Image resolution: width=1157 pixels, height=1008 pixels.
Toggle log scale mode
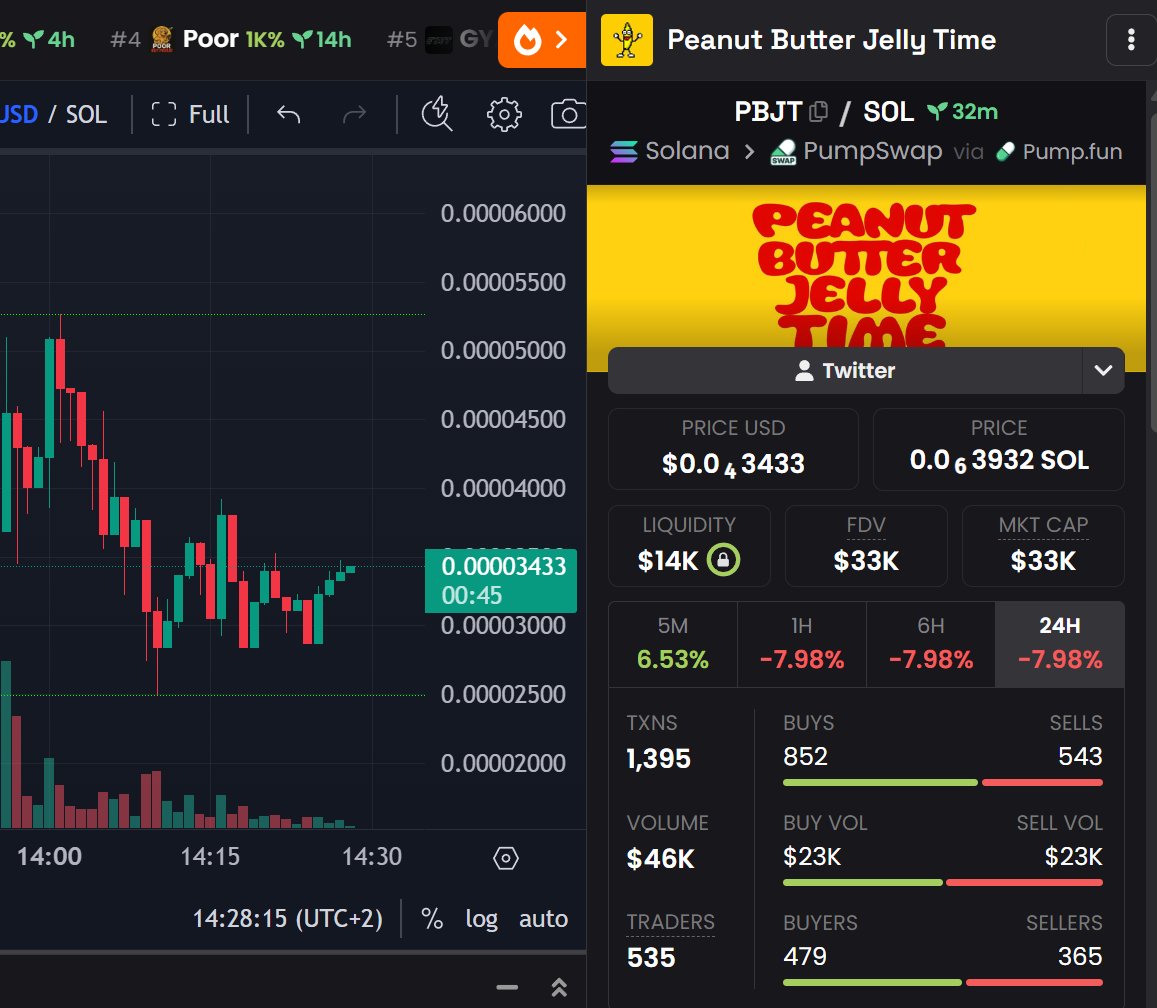click(x=481, y=919)
